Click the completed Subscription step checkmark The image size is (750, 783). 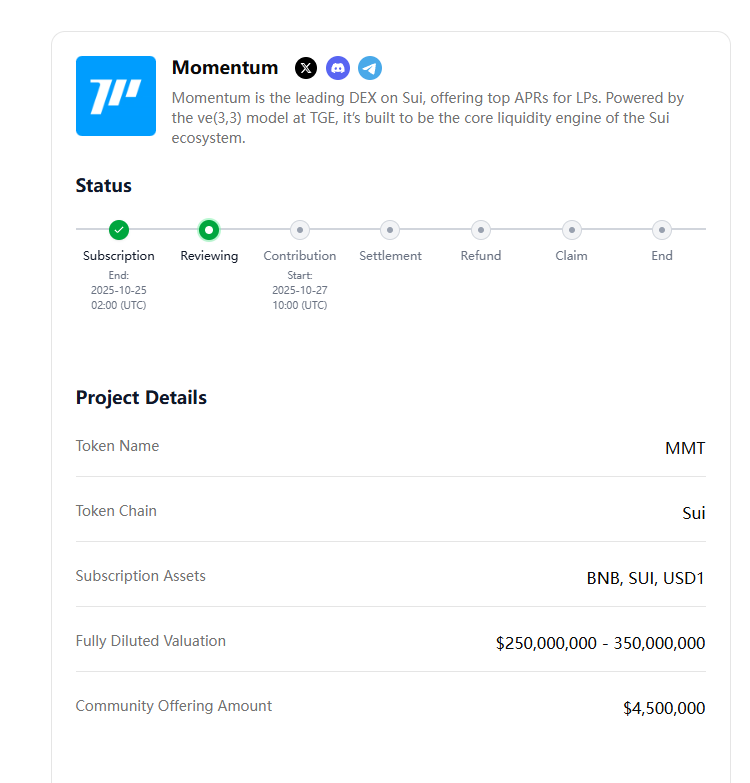coord(119,230)
